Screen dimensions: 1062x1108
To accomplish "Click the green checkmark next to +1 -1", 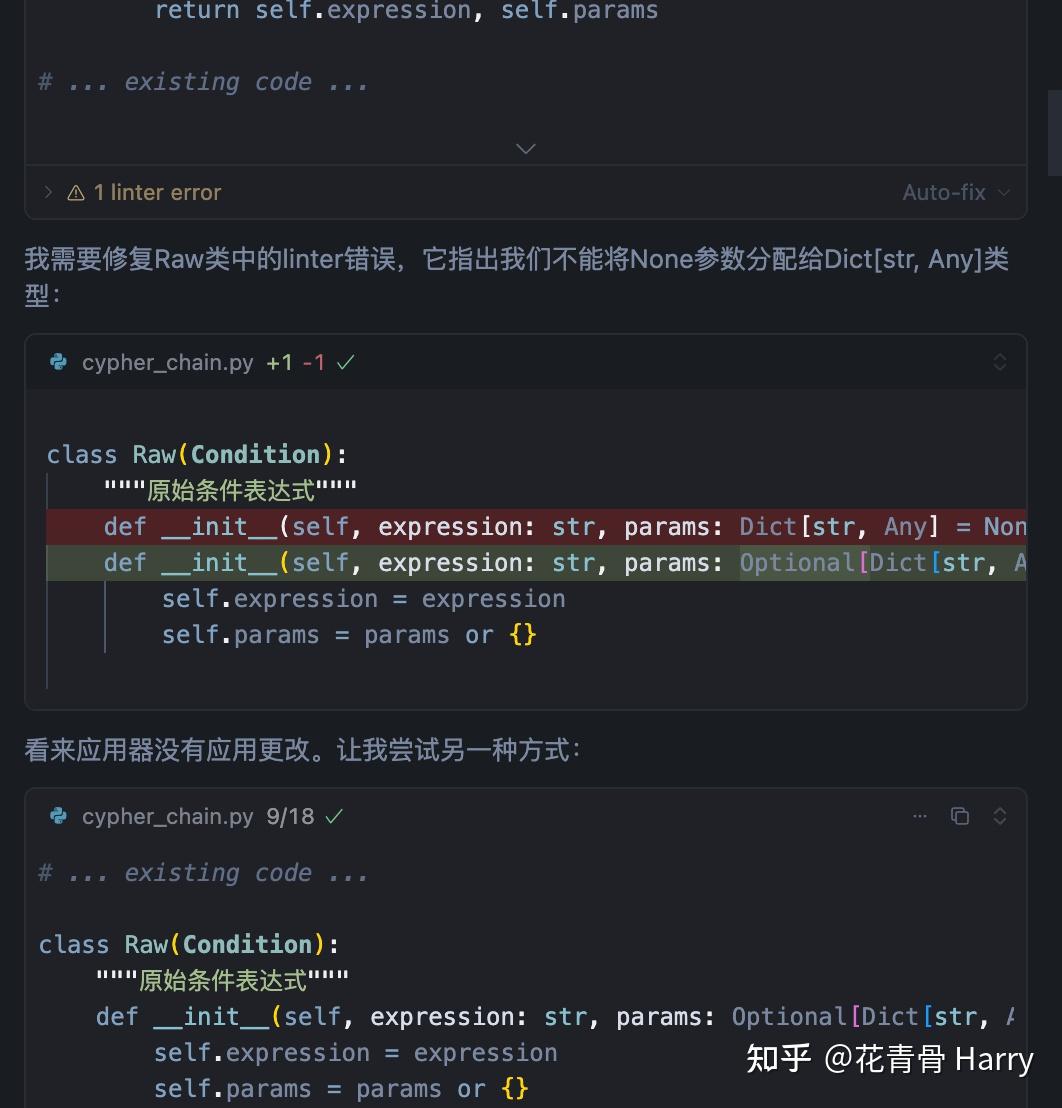I will tap(346, 362).
